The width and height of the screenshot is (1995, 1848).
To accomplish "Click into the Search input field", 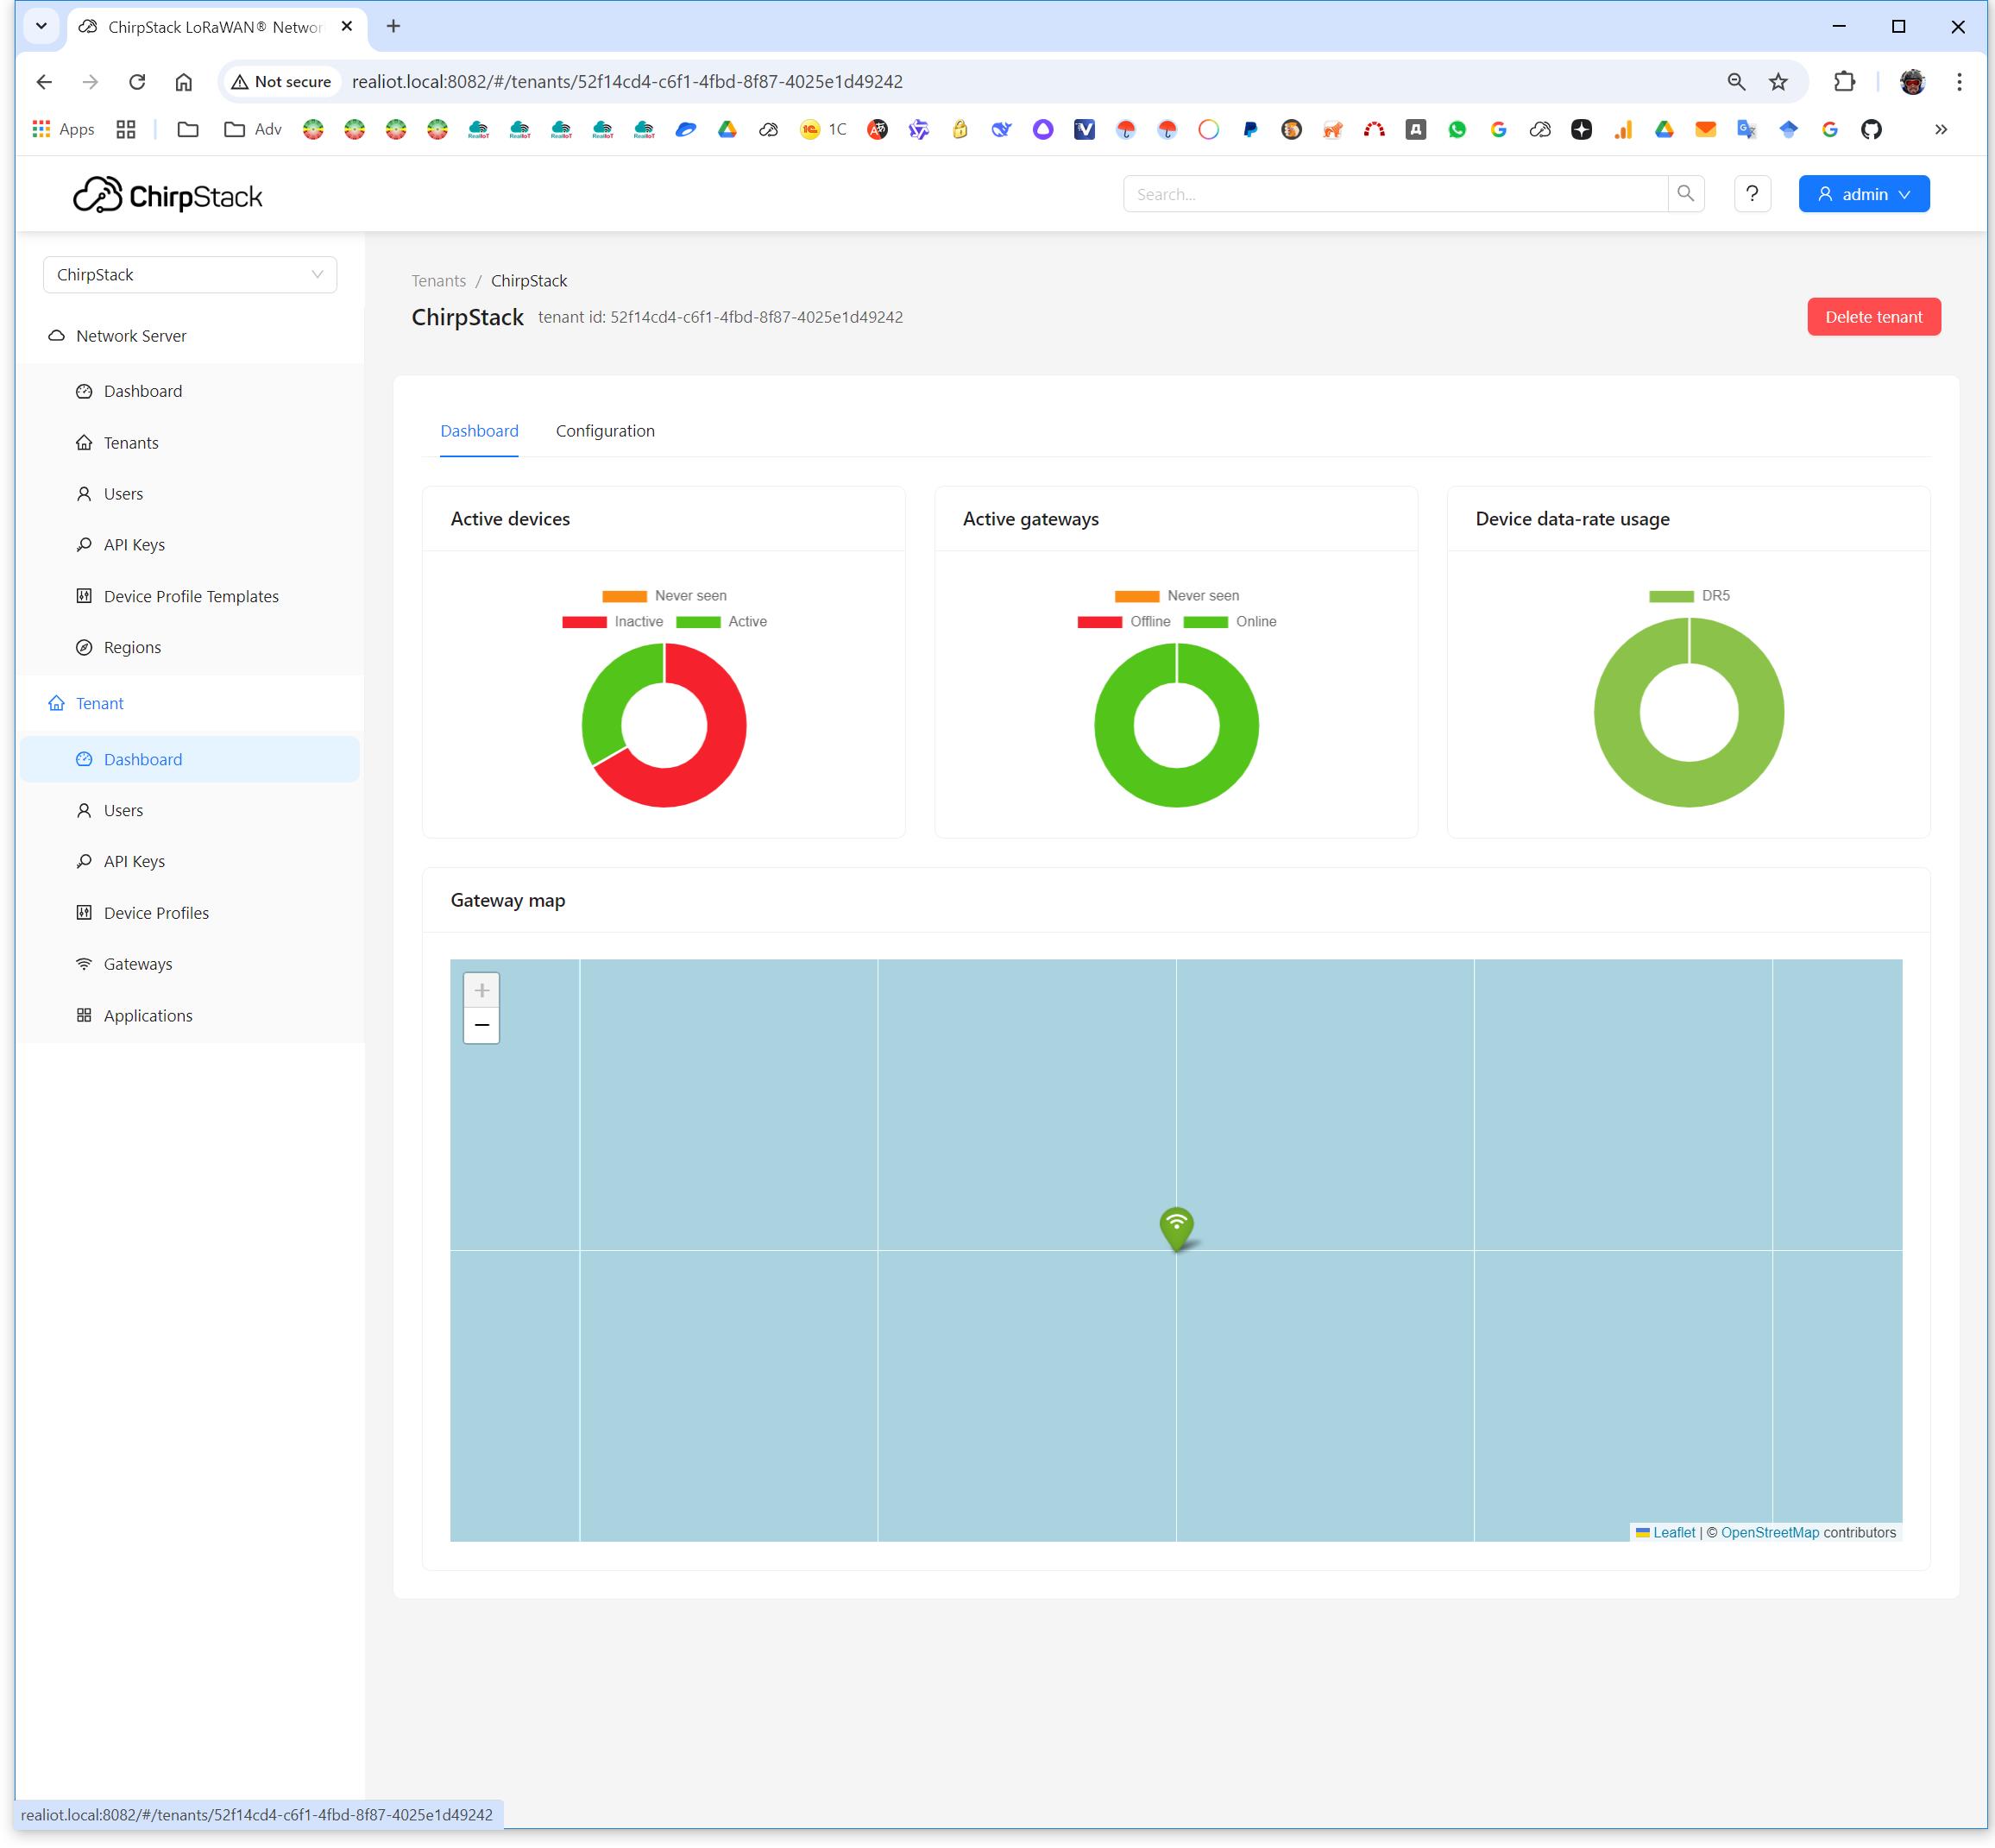I will click(1395, 194).
